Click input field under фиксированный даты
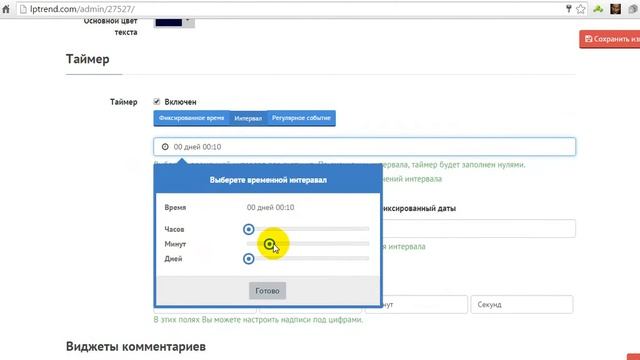This screenshot has height=360, width=640. point(478,229)
